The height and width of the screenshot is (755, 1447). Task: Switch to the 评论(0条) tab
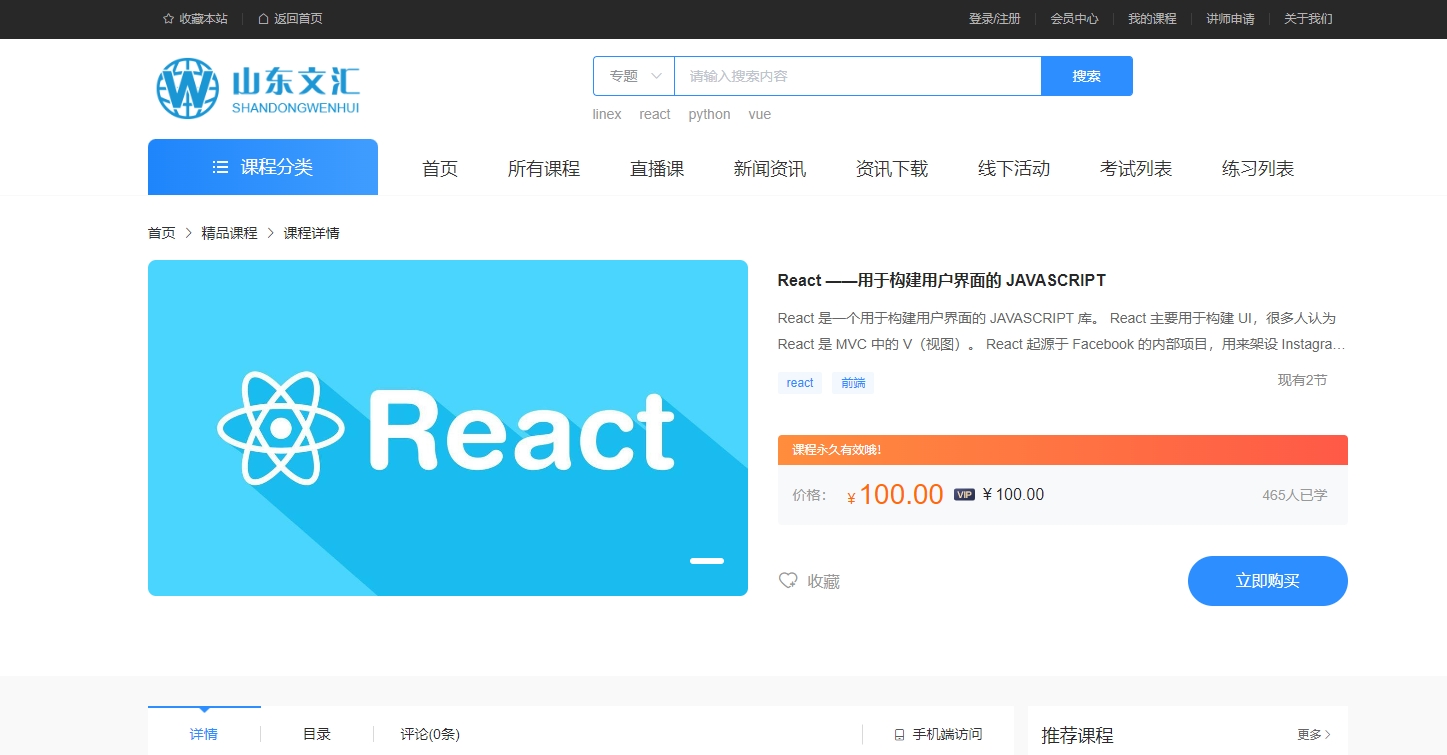pyautogui.click(x=430, y=734)
